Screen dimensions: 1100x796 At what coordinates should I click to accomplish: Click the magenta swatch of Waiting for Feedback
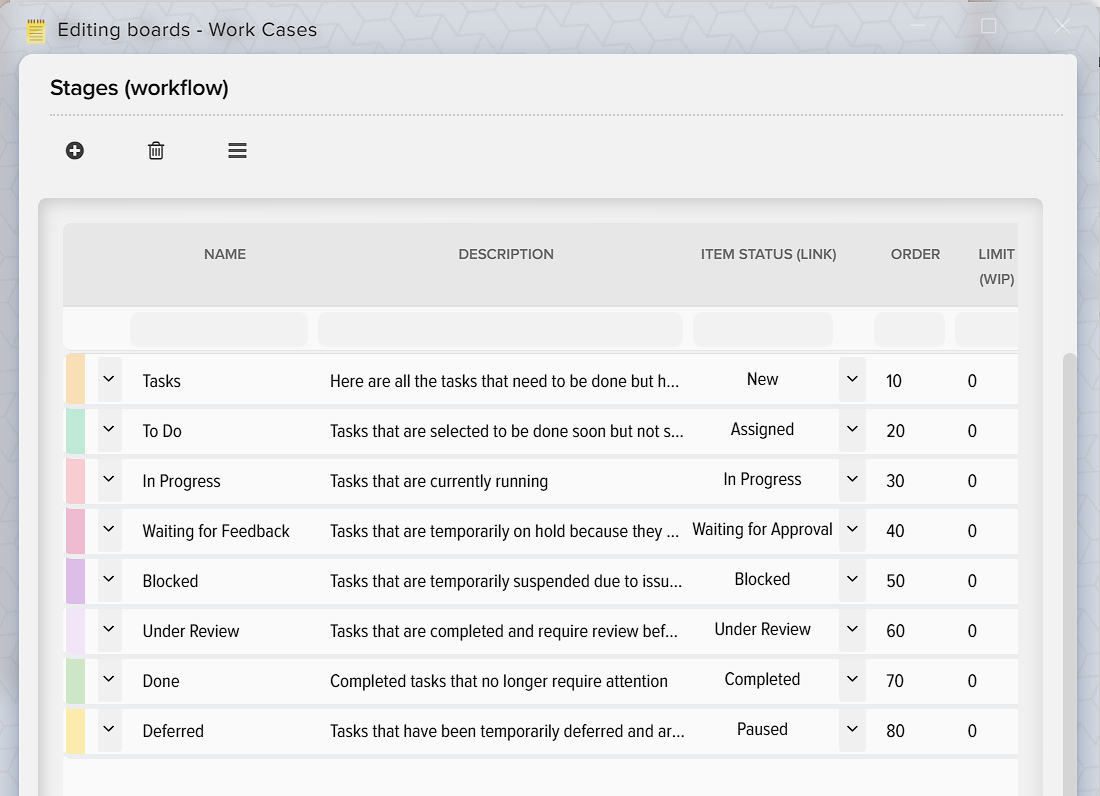[75, 531]
